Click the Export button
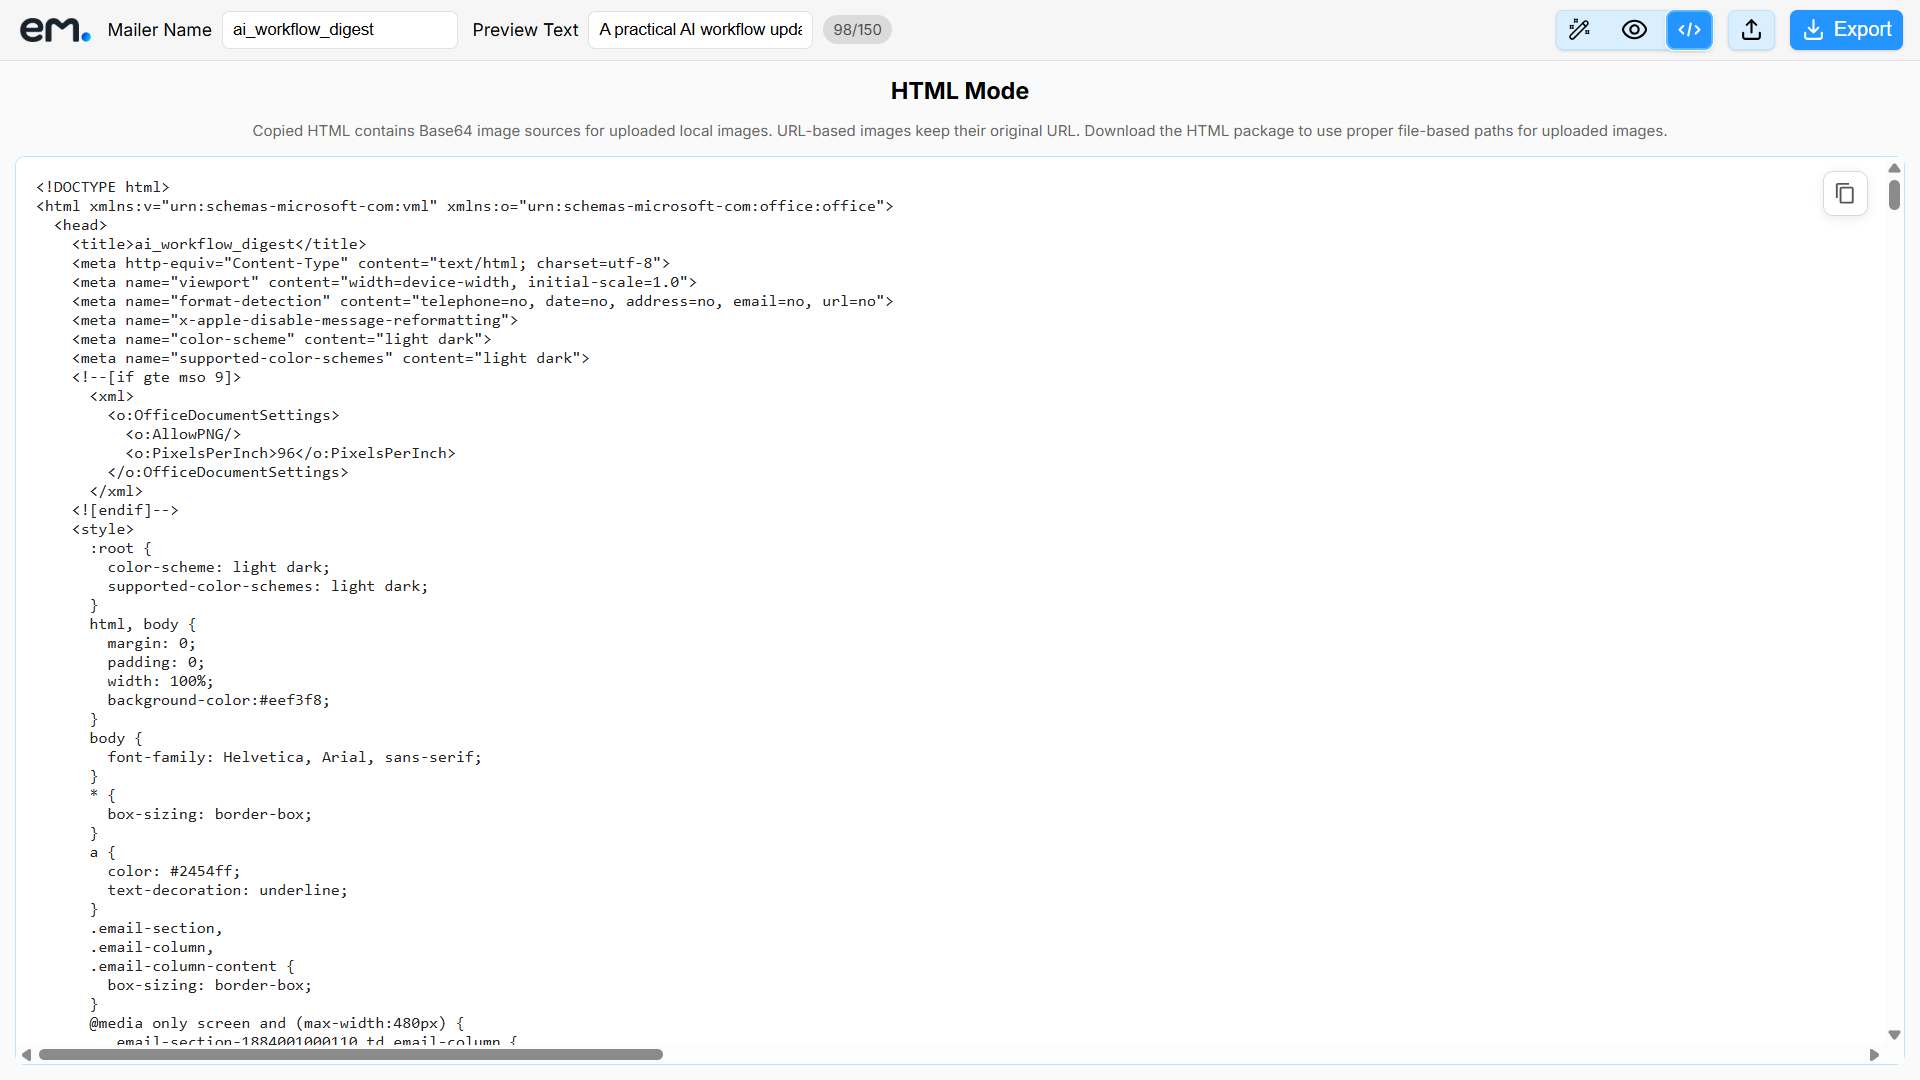Viewport: 1920px width, 1080px height. tap(1846, 30)
